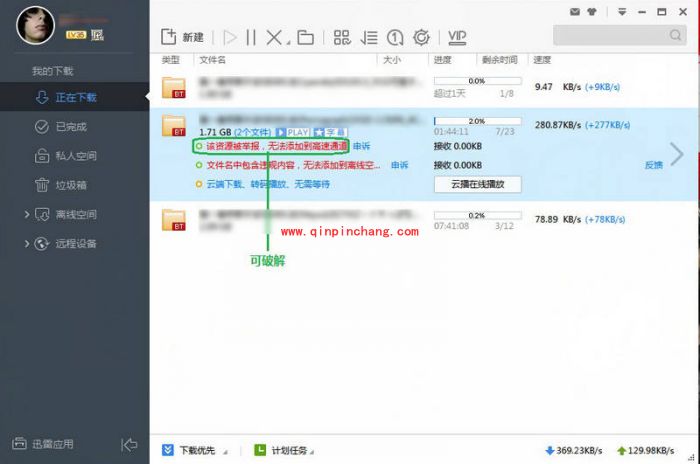Click 申诉 beside the filename violation message

400,165
